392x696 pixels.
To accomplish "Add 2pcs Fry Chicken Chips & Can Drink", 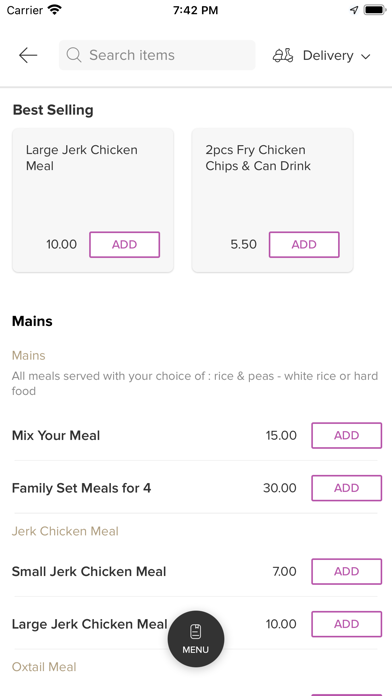I will pyautogui.click(x=304, y=245).
